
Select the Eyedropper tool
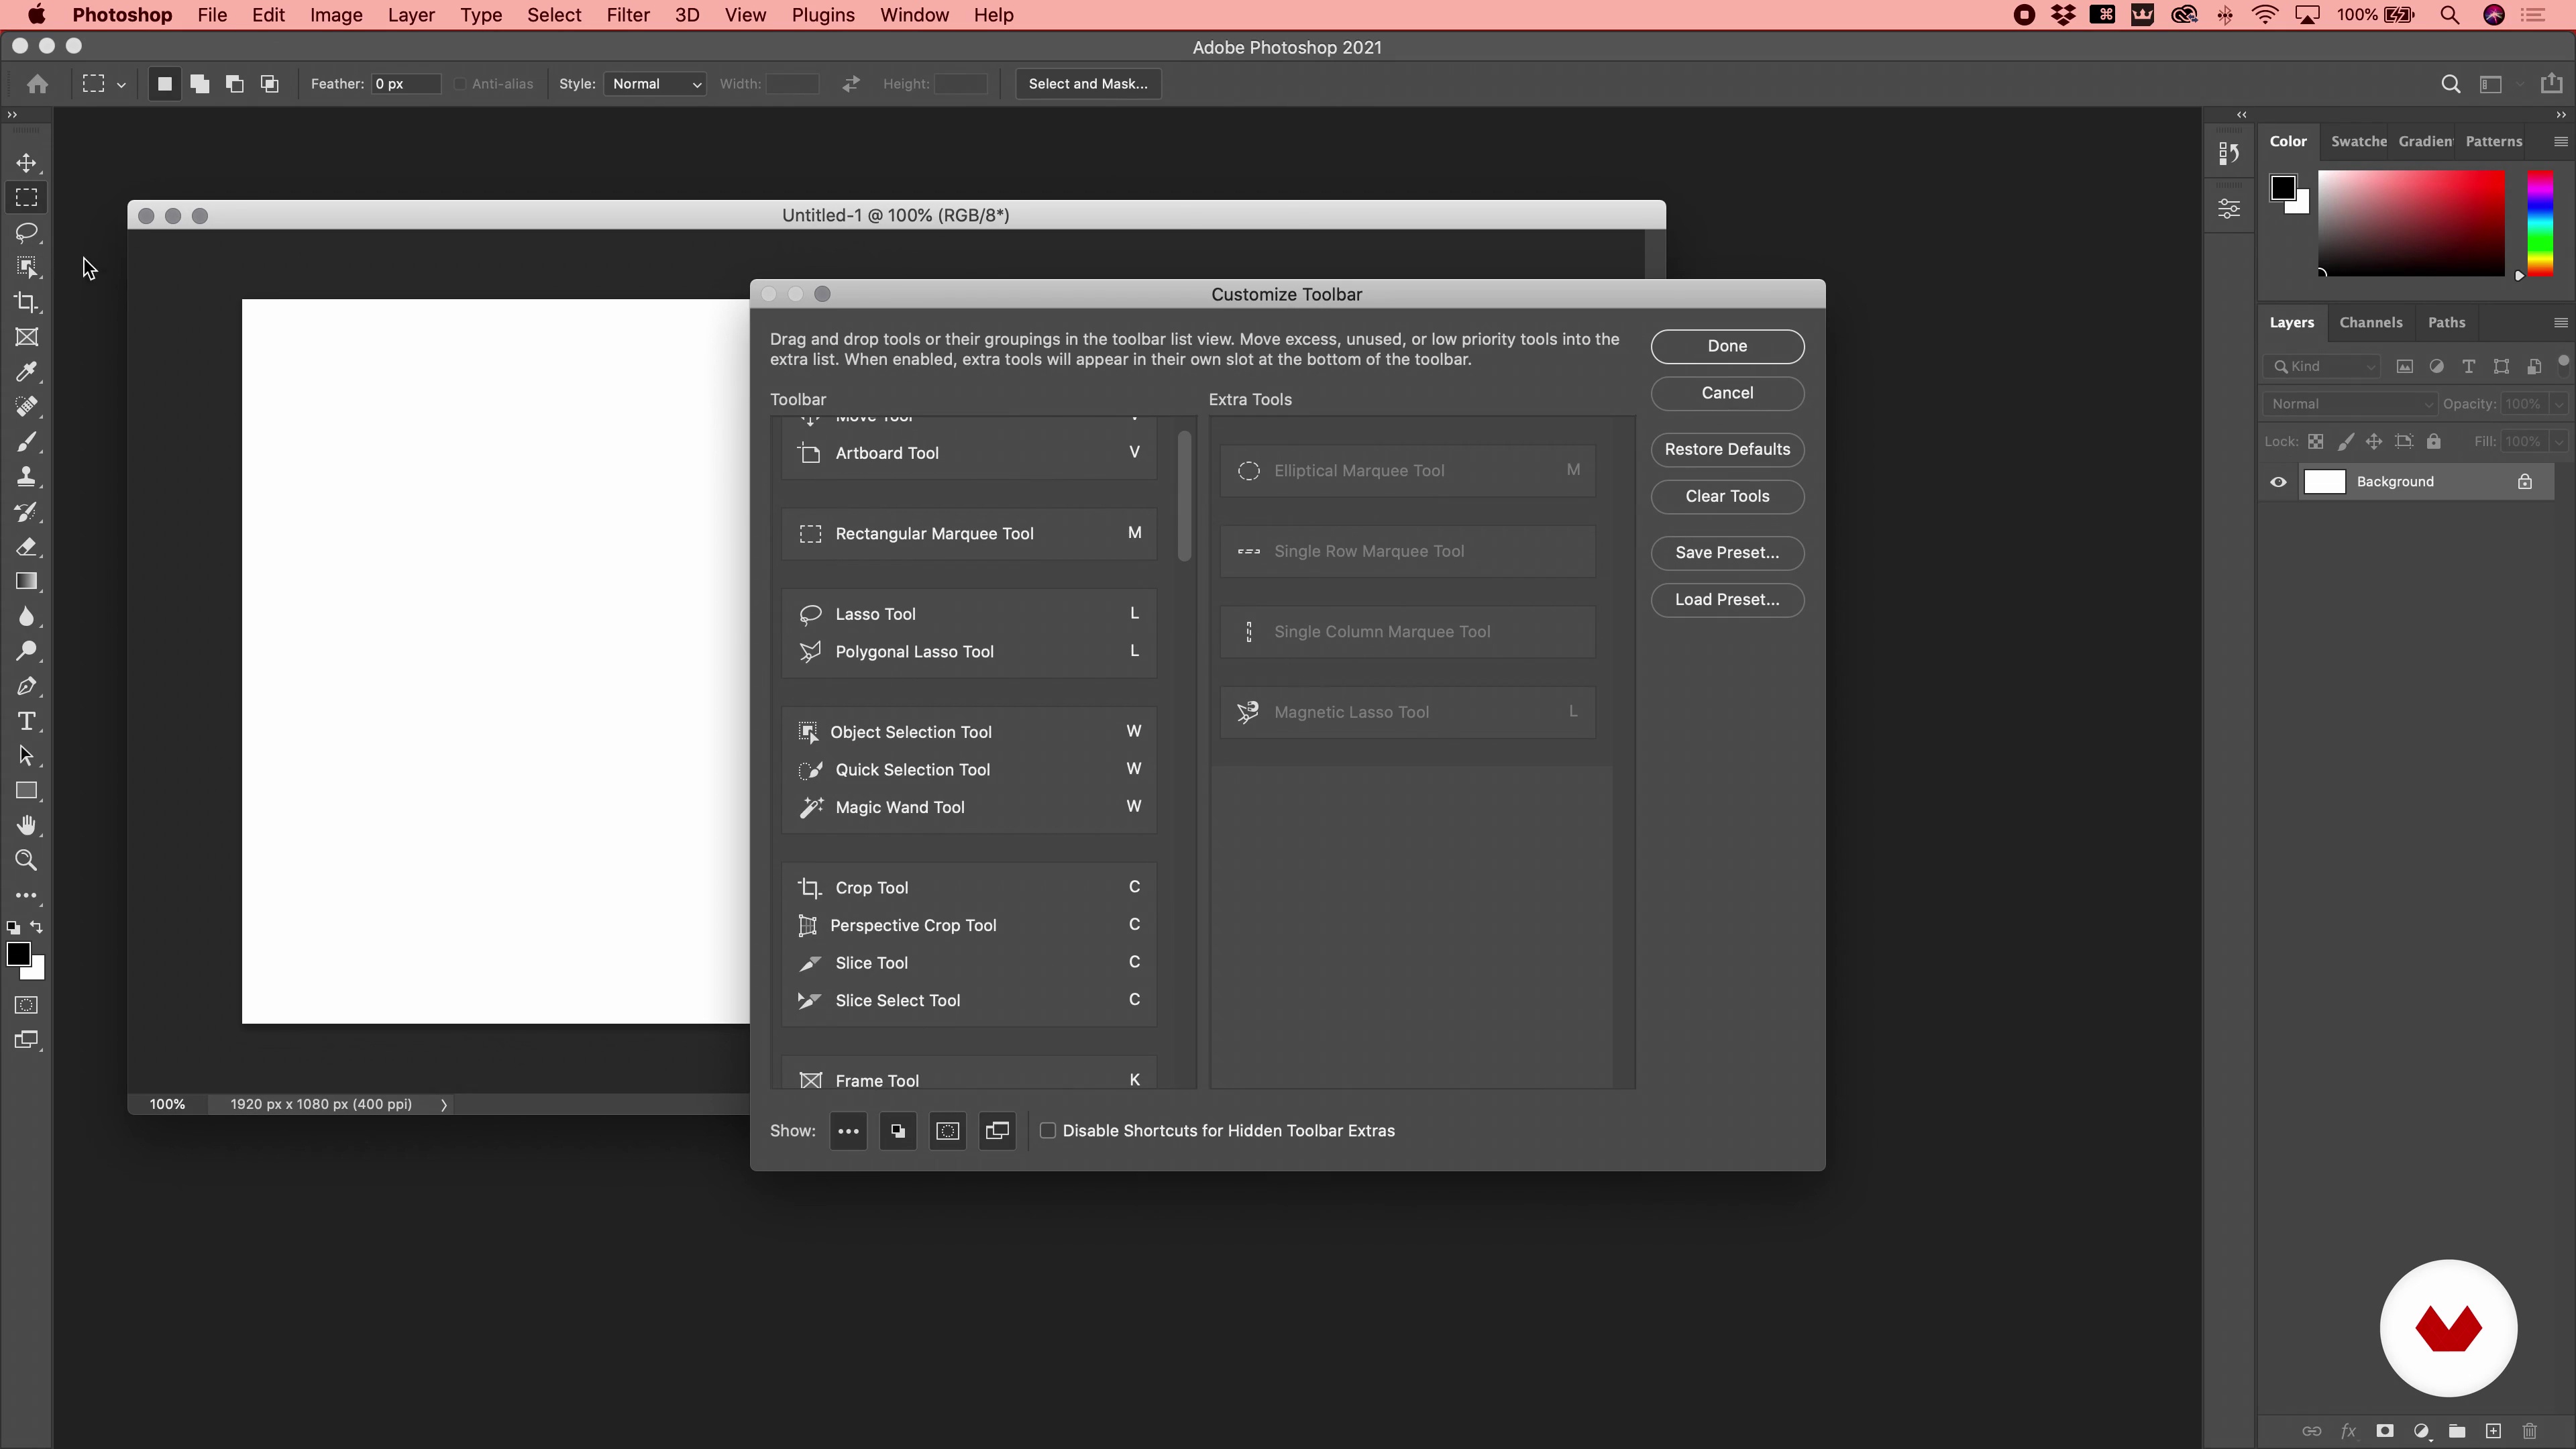point(27,372)
